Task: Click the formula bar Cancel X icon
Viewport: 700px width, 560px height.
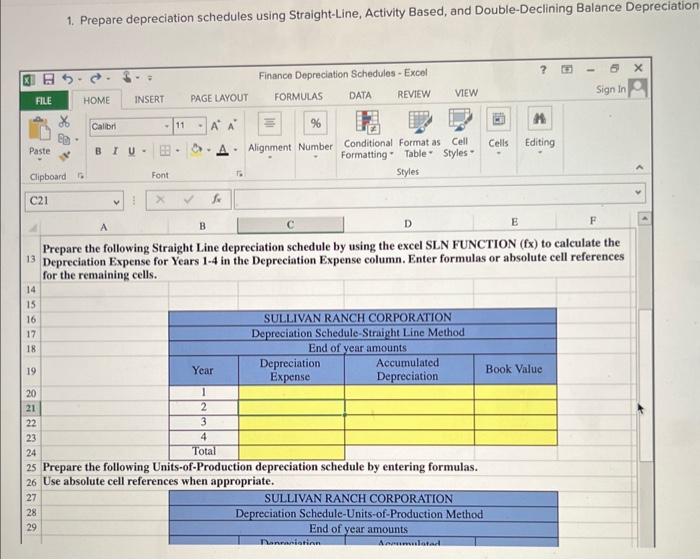Action: coord(160,200)
